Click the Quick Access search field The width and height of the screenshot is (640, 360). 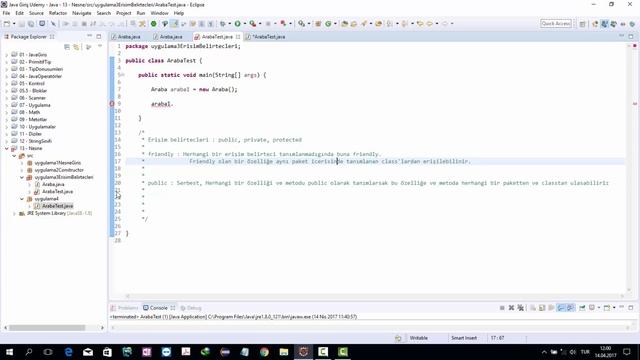click(556, 24)
